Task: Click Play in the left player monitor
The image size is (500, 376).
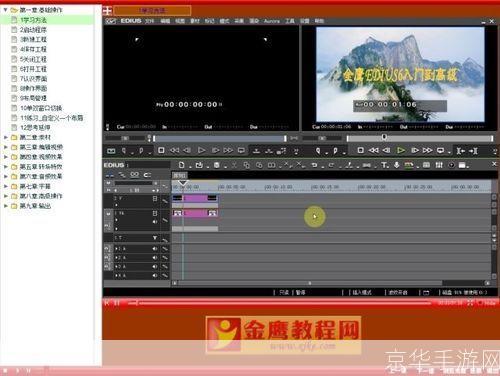Action: click(201, 151)
